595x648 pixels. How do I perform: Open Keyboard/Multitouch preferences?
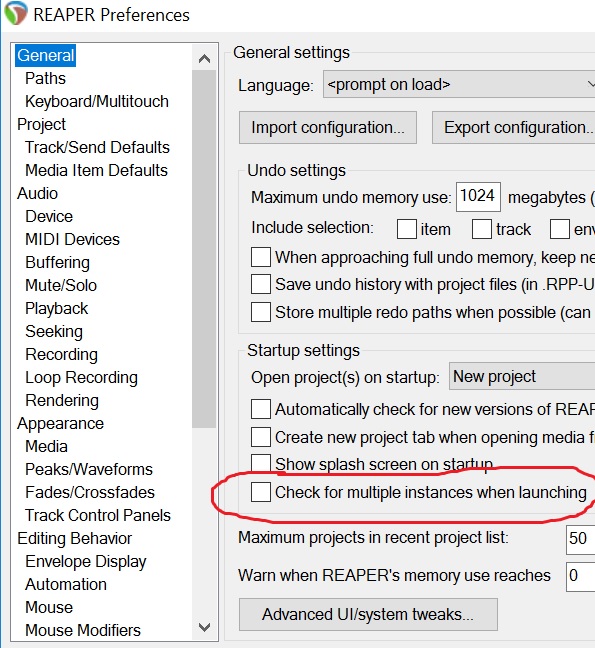click(97, 101)
